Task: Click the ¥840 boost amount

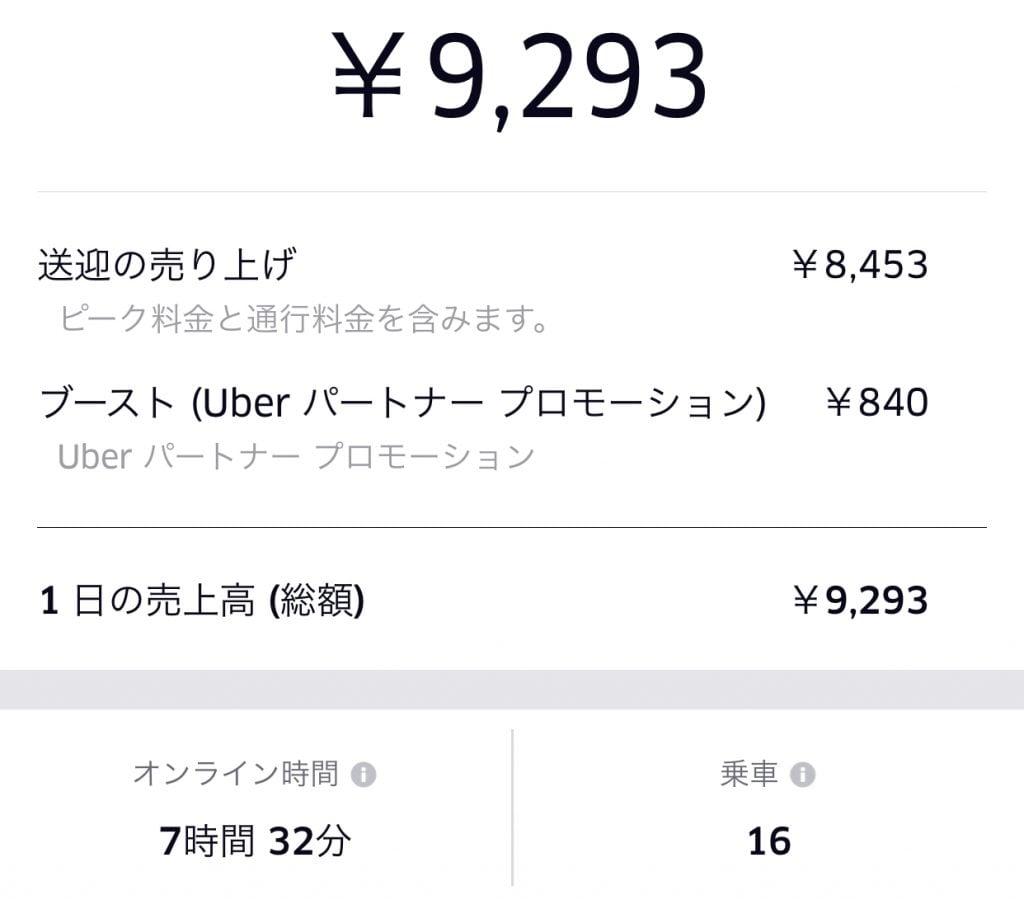Action: 877,403
